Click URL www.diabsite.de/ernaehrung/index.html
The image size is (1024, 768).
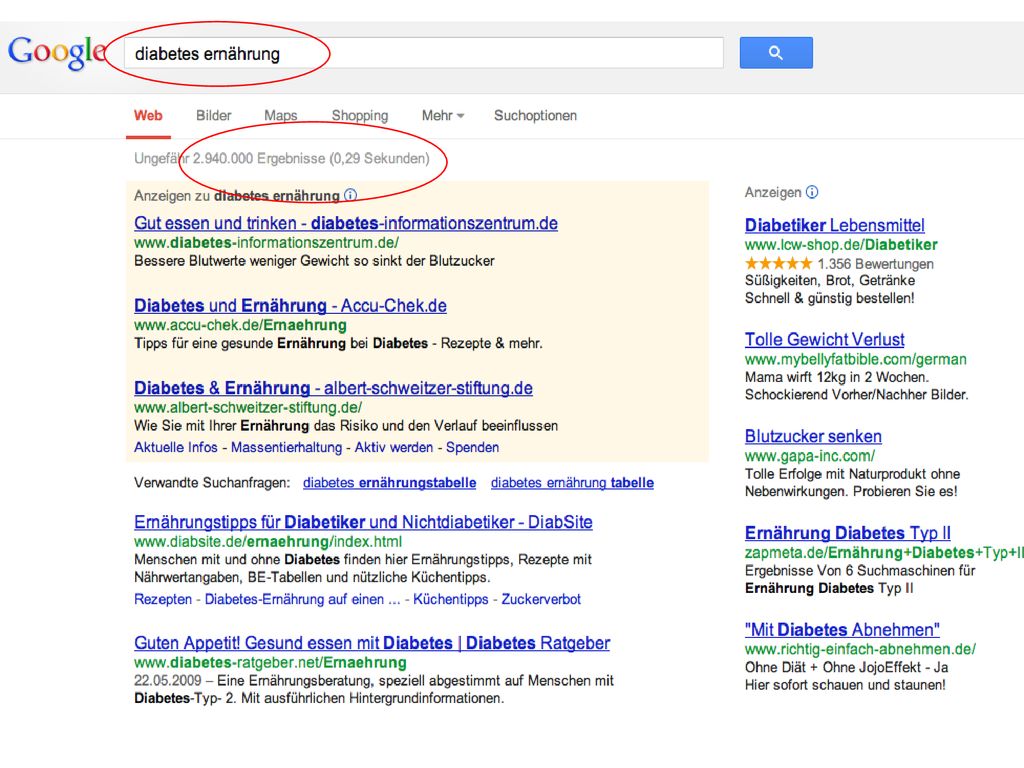268,542
